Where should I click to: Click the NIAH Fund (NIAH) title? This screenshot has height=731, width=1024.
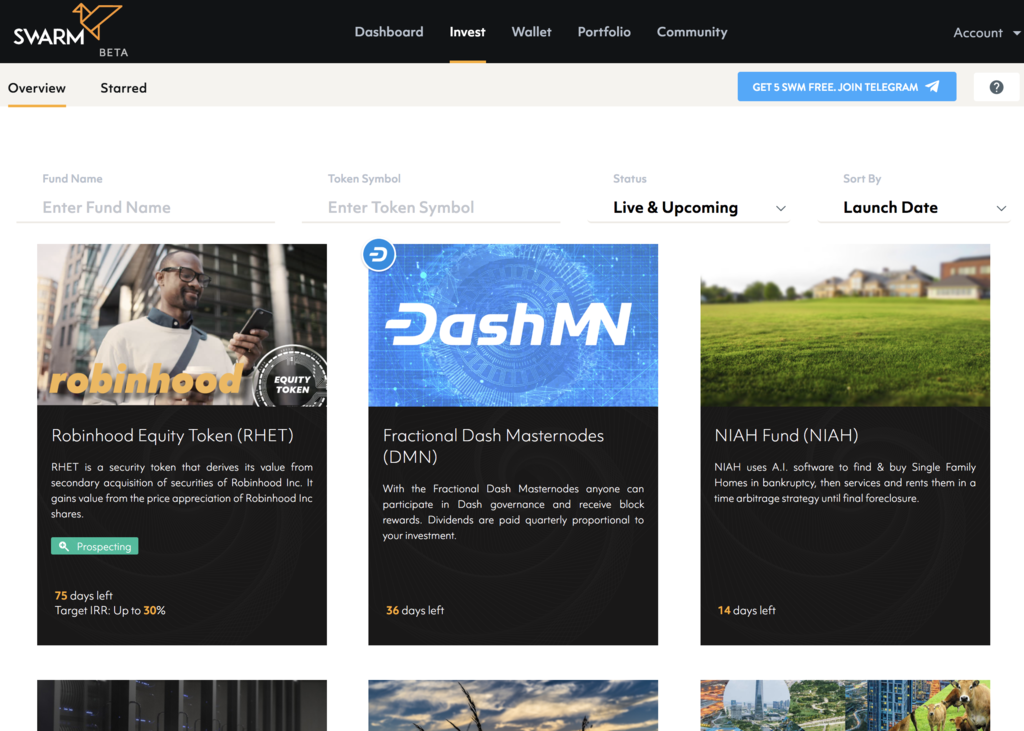point(786,435)
